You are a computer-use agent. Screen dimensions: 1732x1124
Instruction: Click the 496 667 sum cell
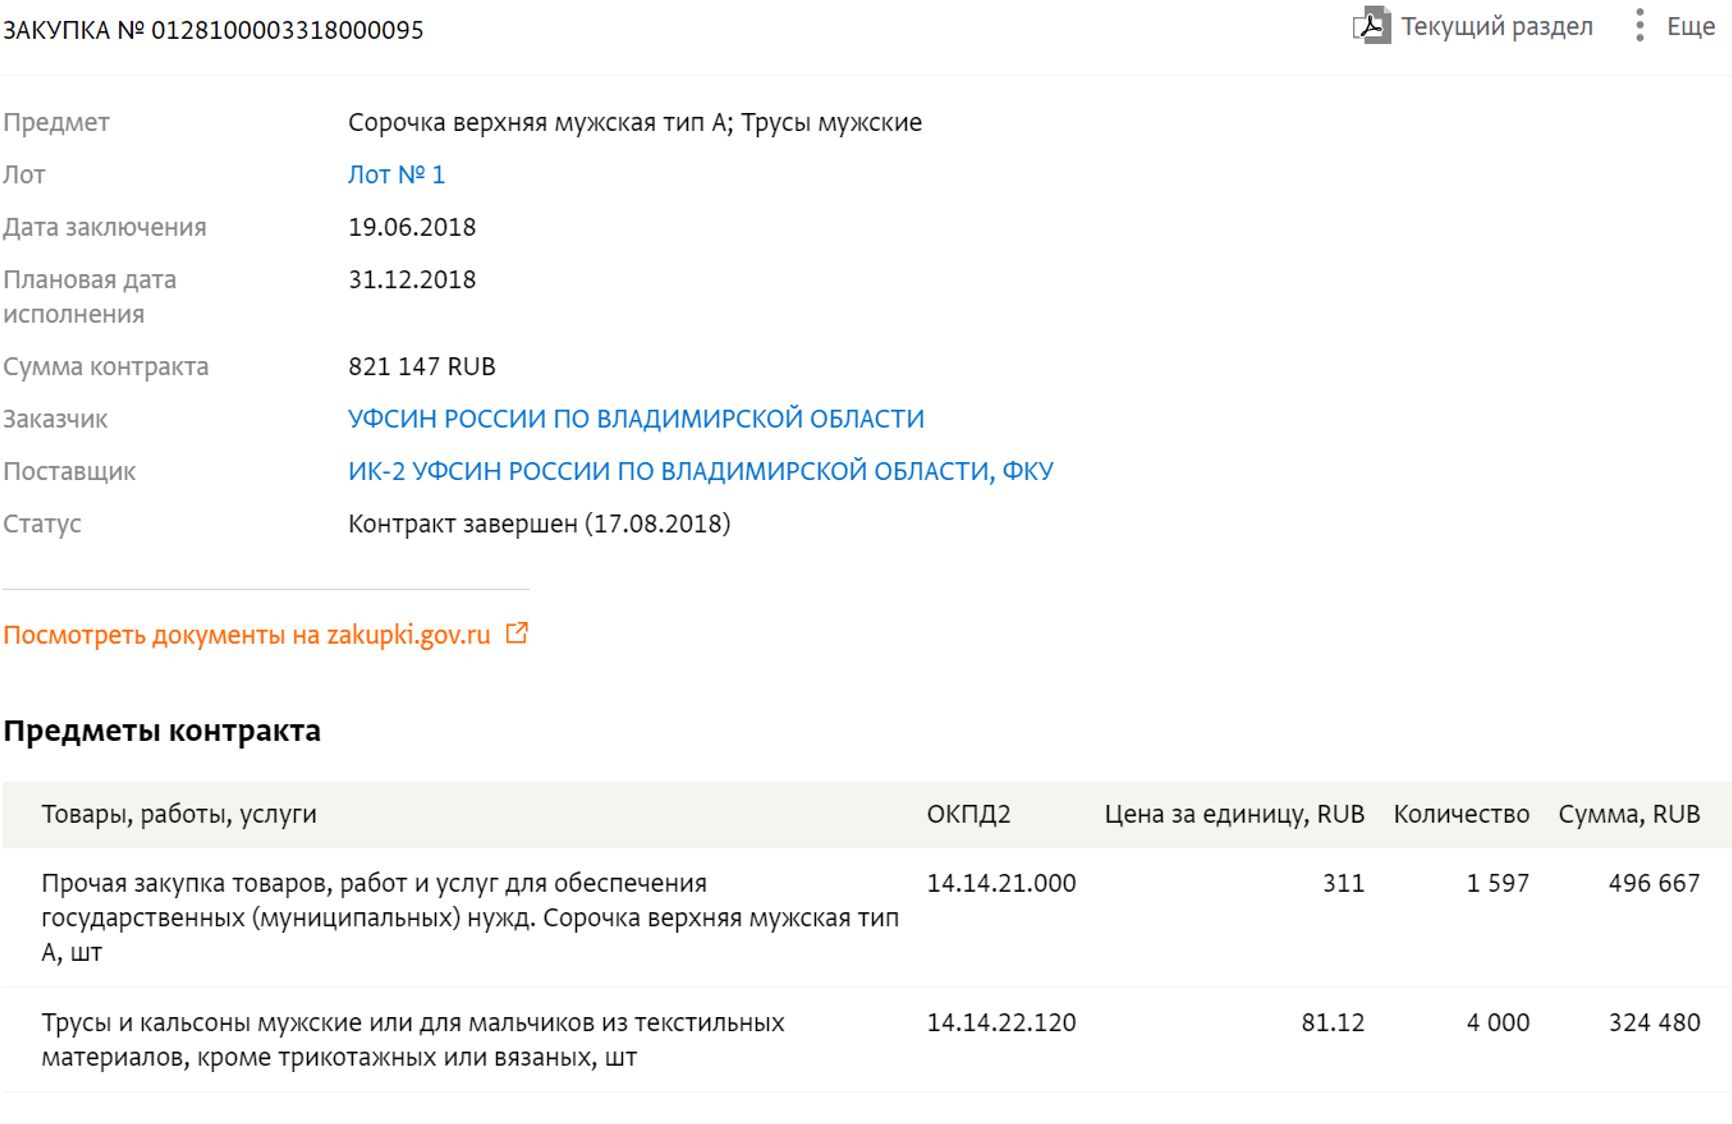coord(1653,883)
